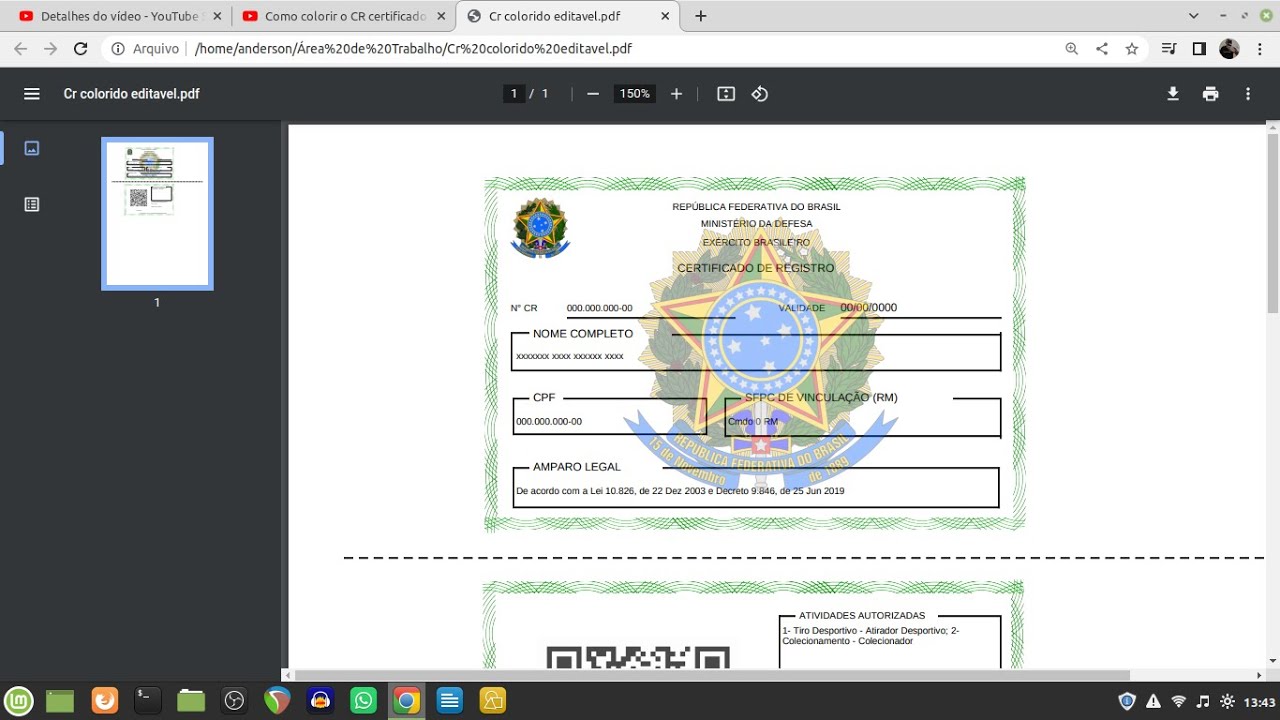Close the Como colorir o CR tab

pos(441,16)
